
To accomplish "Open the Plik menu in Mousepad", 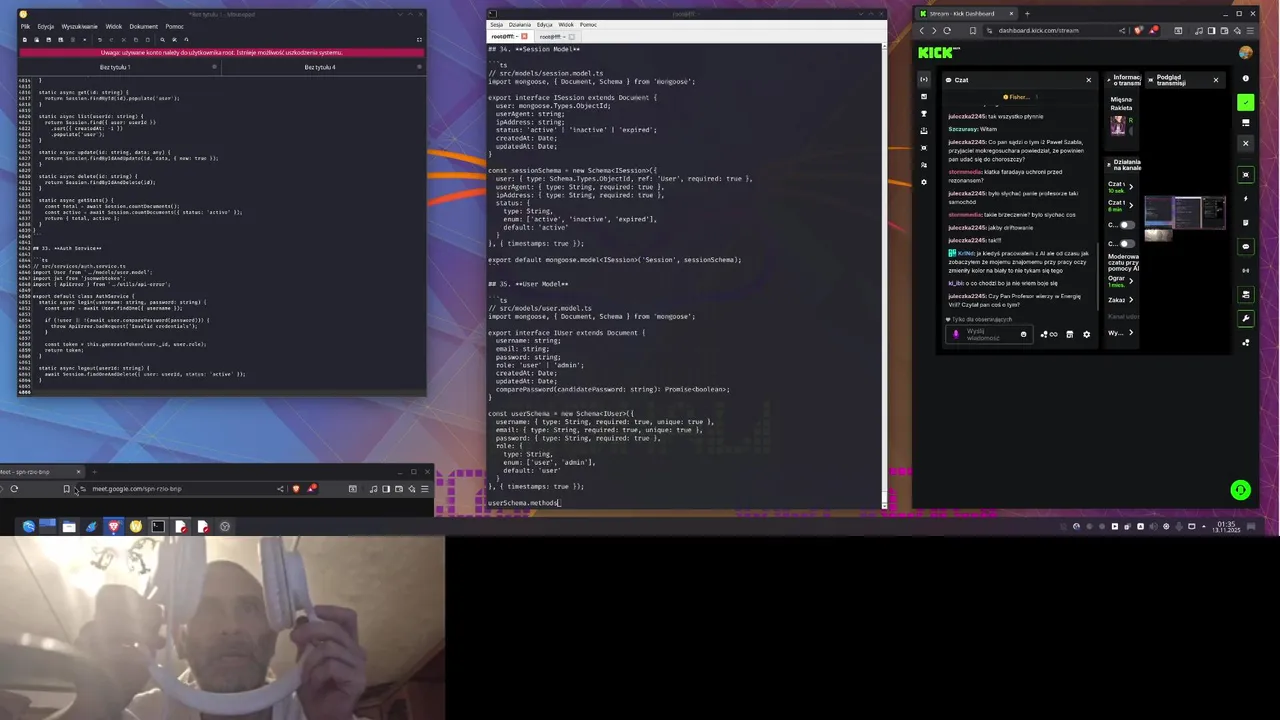I will click(x=25, y=26).
